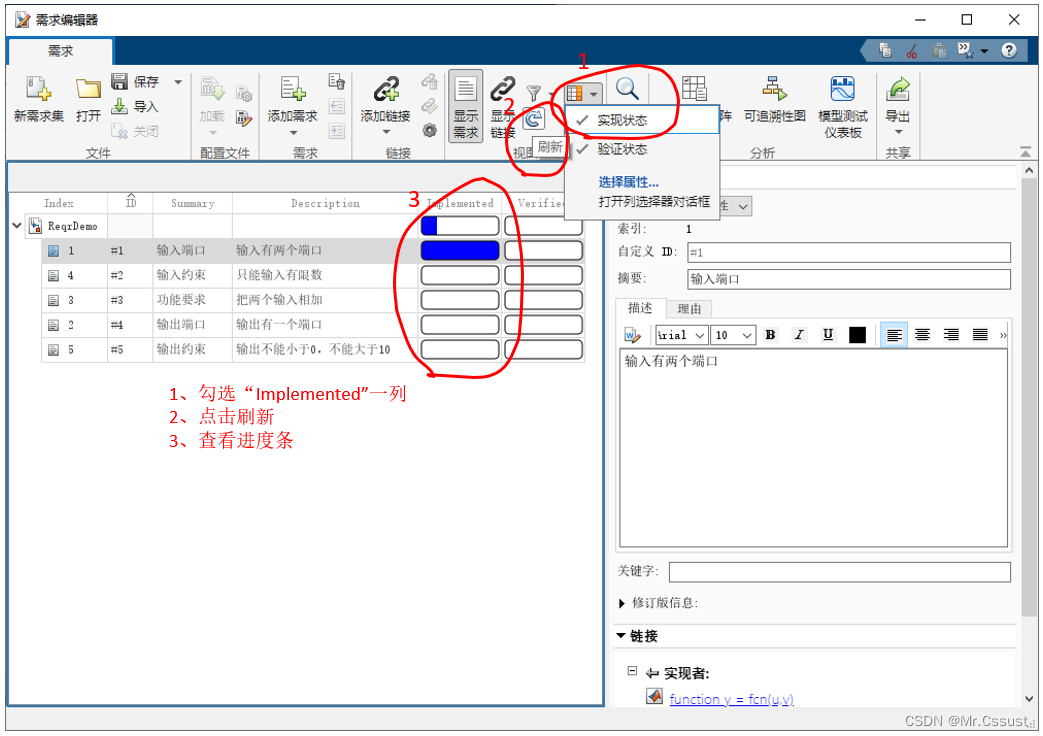Expand the 修订版信息 section

pos(624,603)
